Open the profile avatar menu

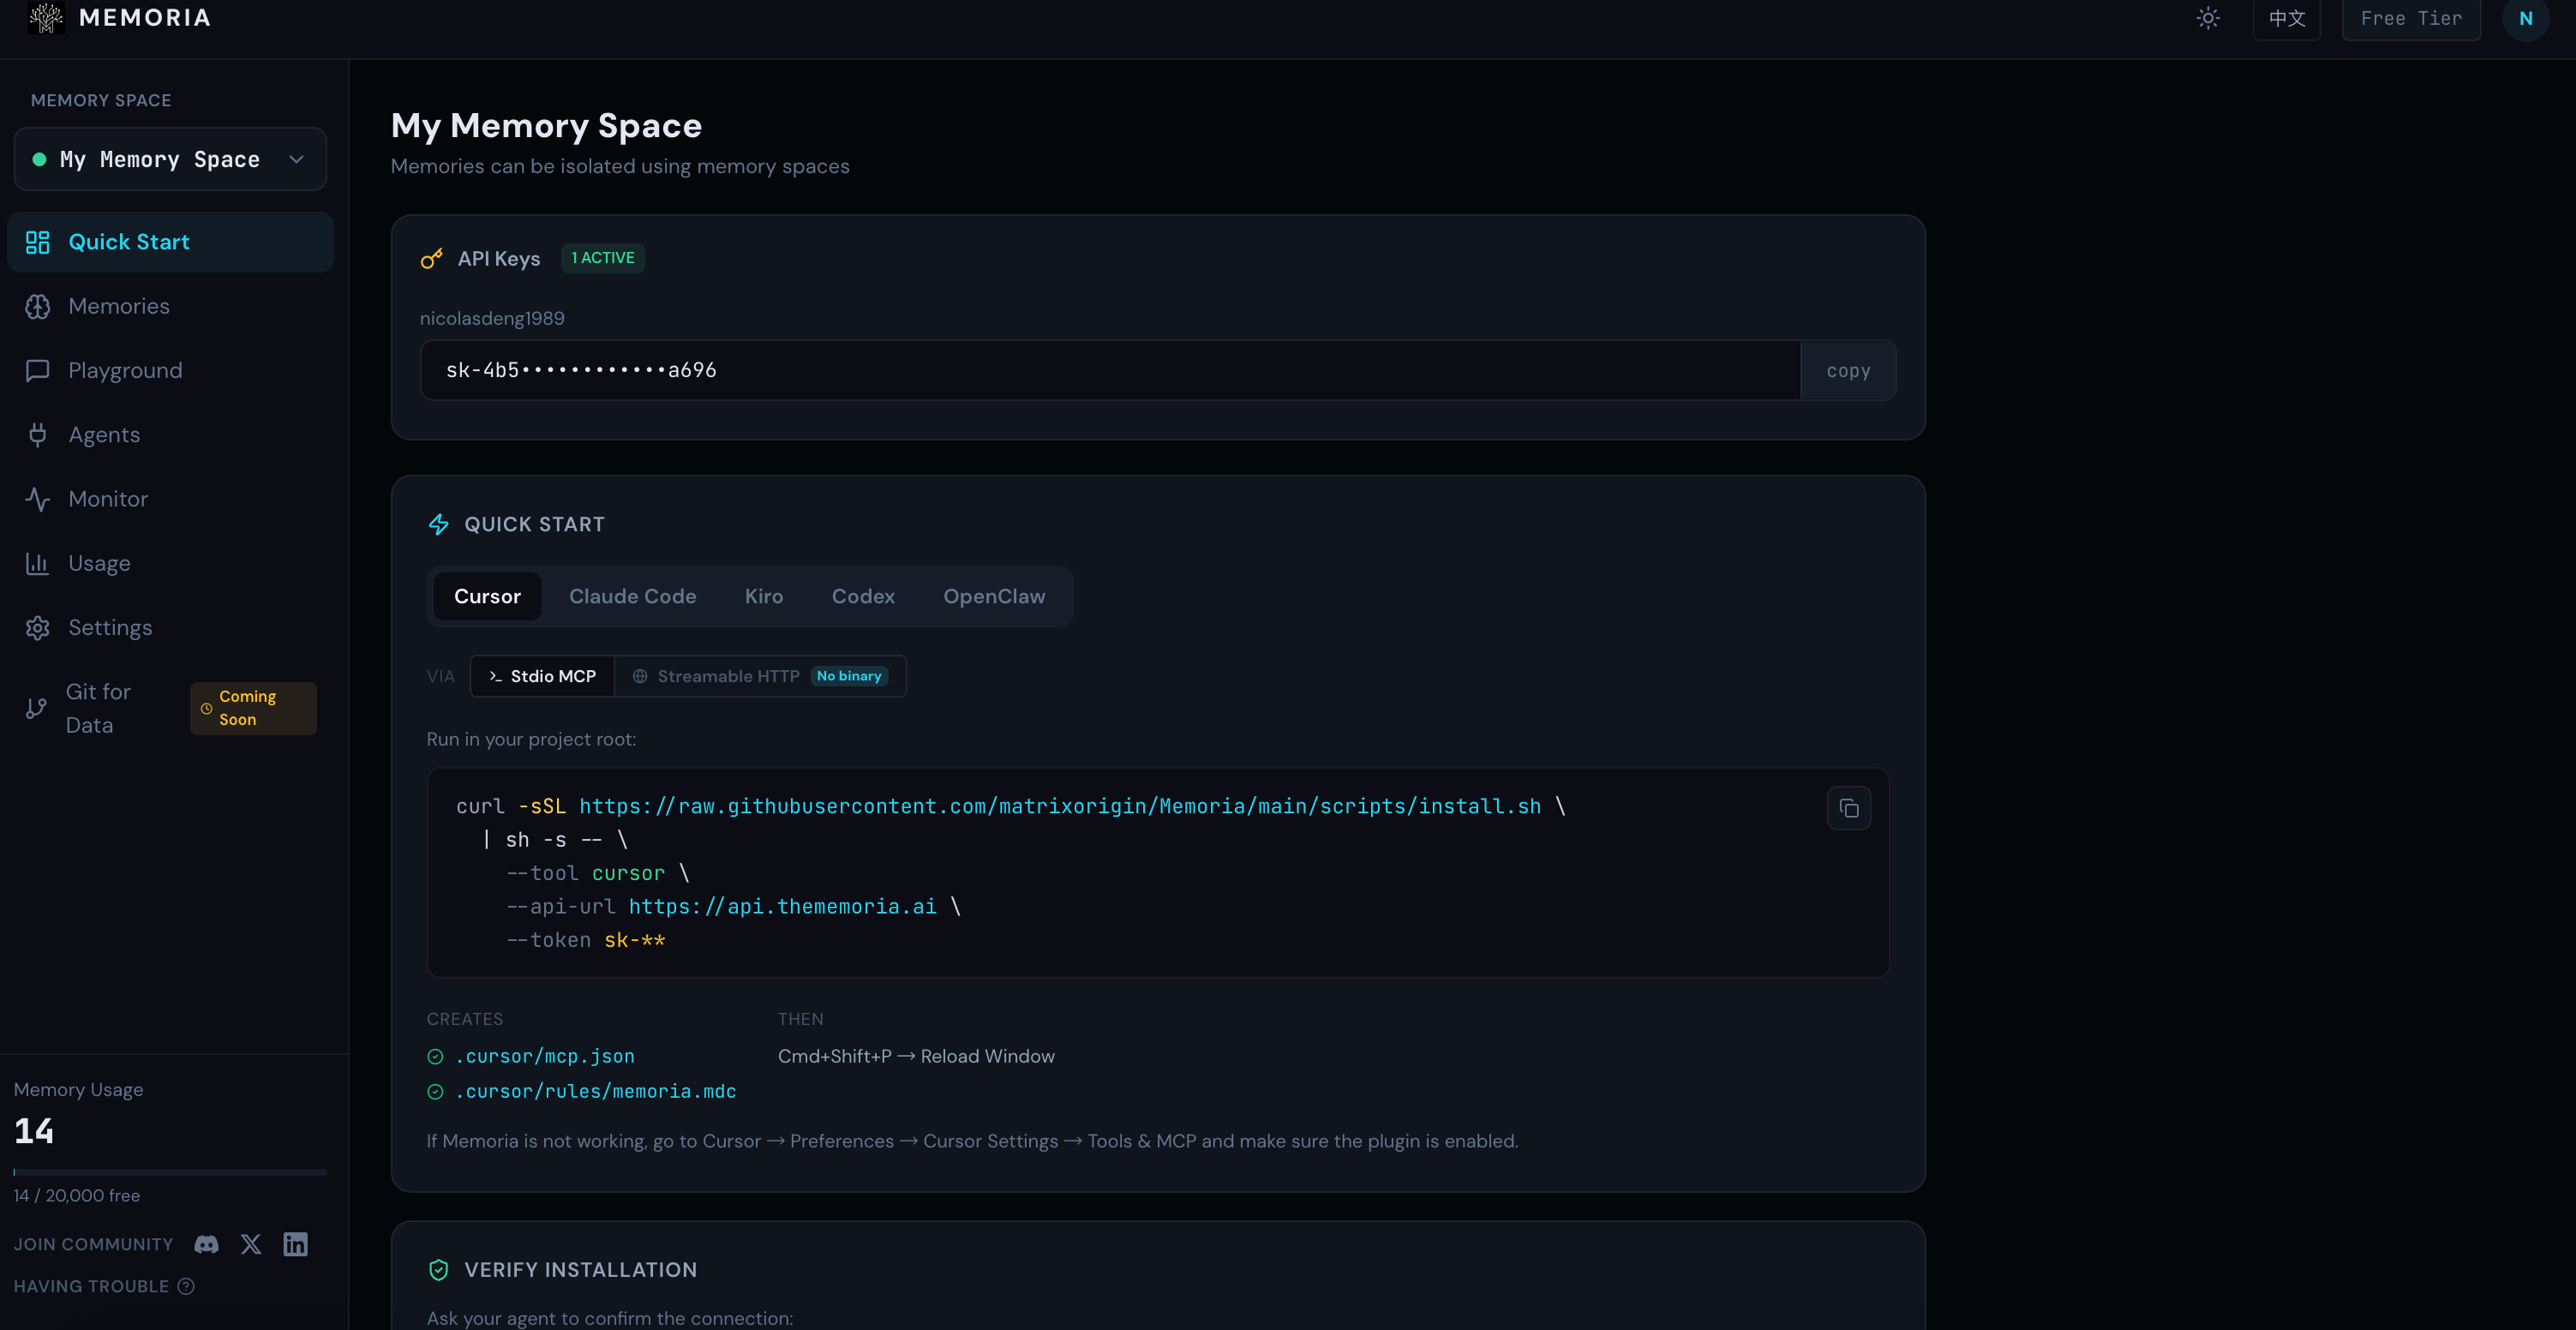pyautogui.click(x=2525, y=18)
